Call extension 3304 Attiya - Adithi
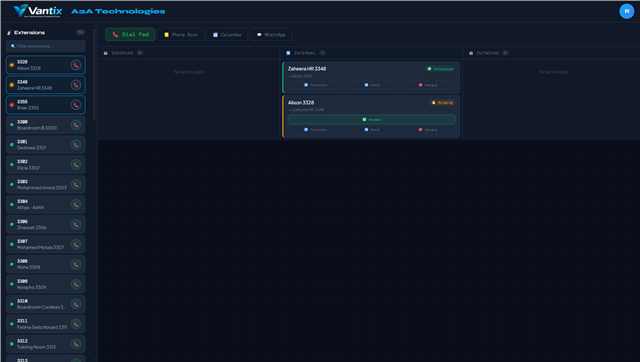640x362 pixels. (x=76, y=204)
